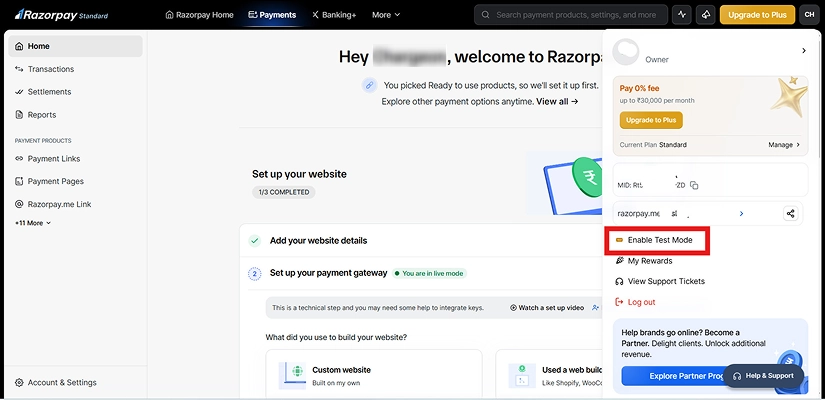825x400 pixels.
Task: Click the Pay 0% fee heading
Action: (x=639, y=88)
